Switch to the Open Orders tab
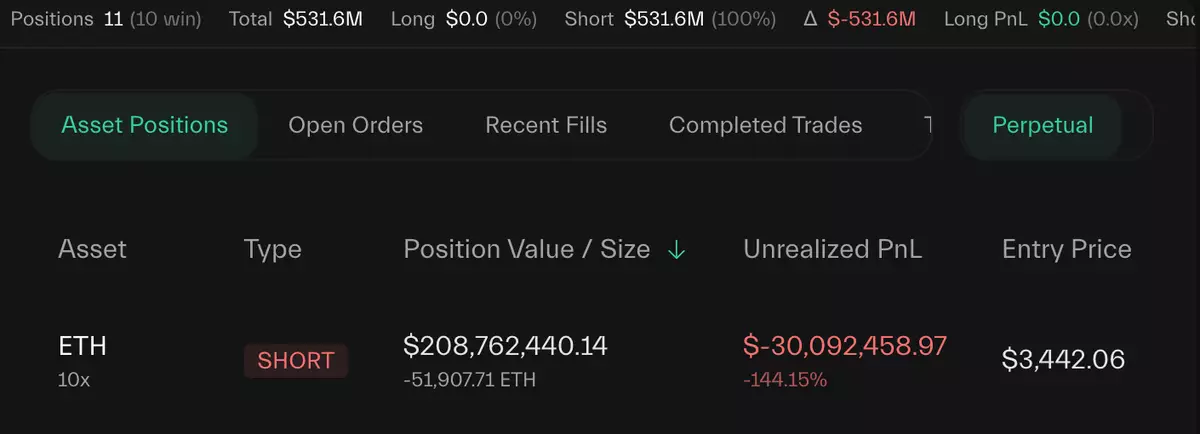The height and width of the screenshot is (434, 1200). click(x=355, y=125)
